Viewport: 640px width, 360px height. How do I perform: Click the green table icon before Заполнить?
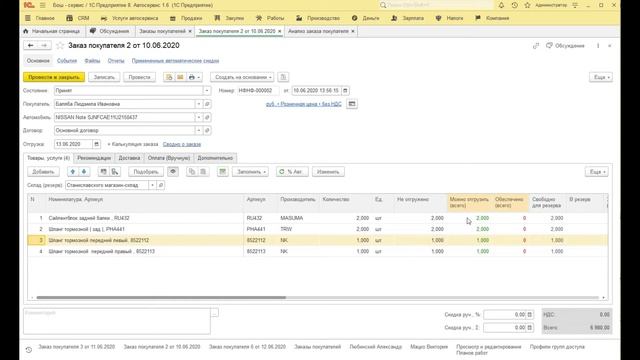pyautogui.click(x=222, y=172)
